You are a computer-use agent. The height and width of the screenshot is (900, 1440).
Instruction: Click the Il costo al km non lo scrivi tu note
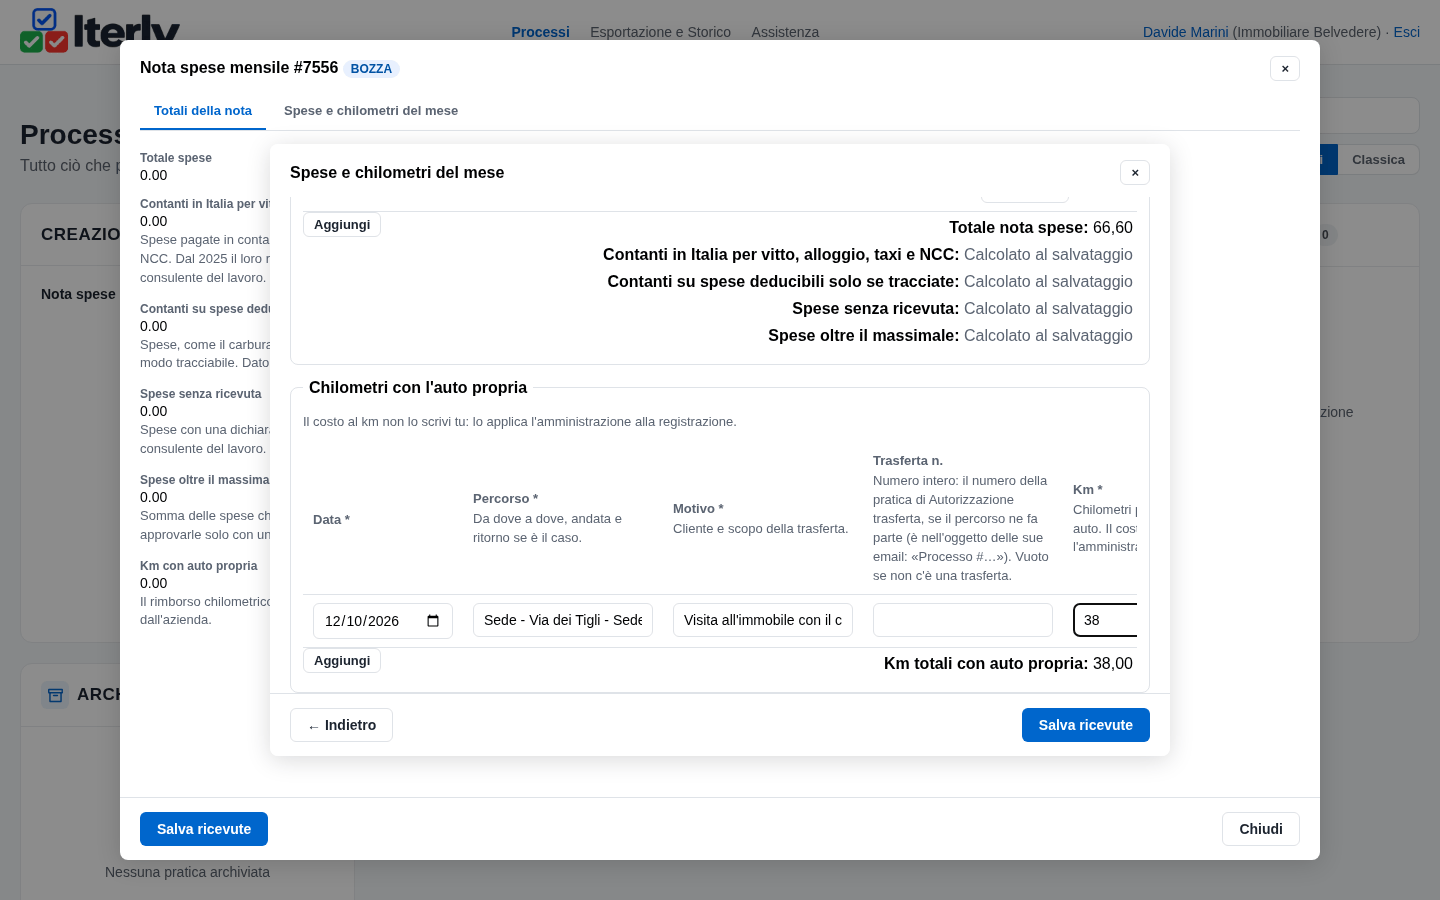(x=520, y=422)
